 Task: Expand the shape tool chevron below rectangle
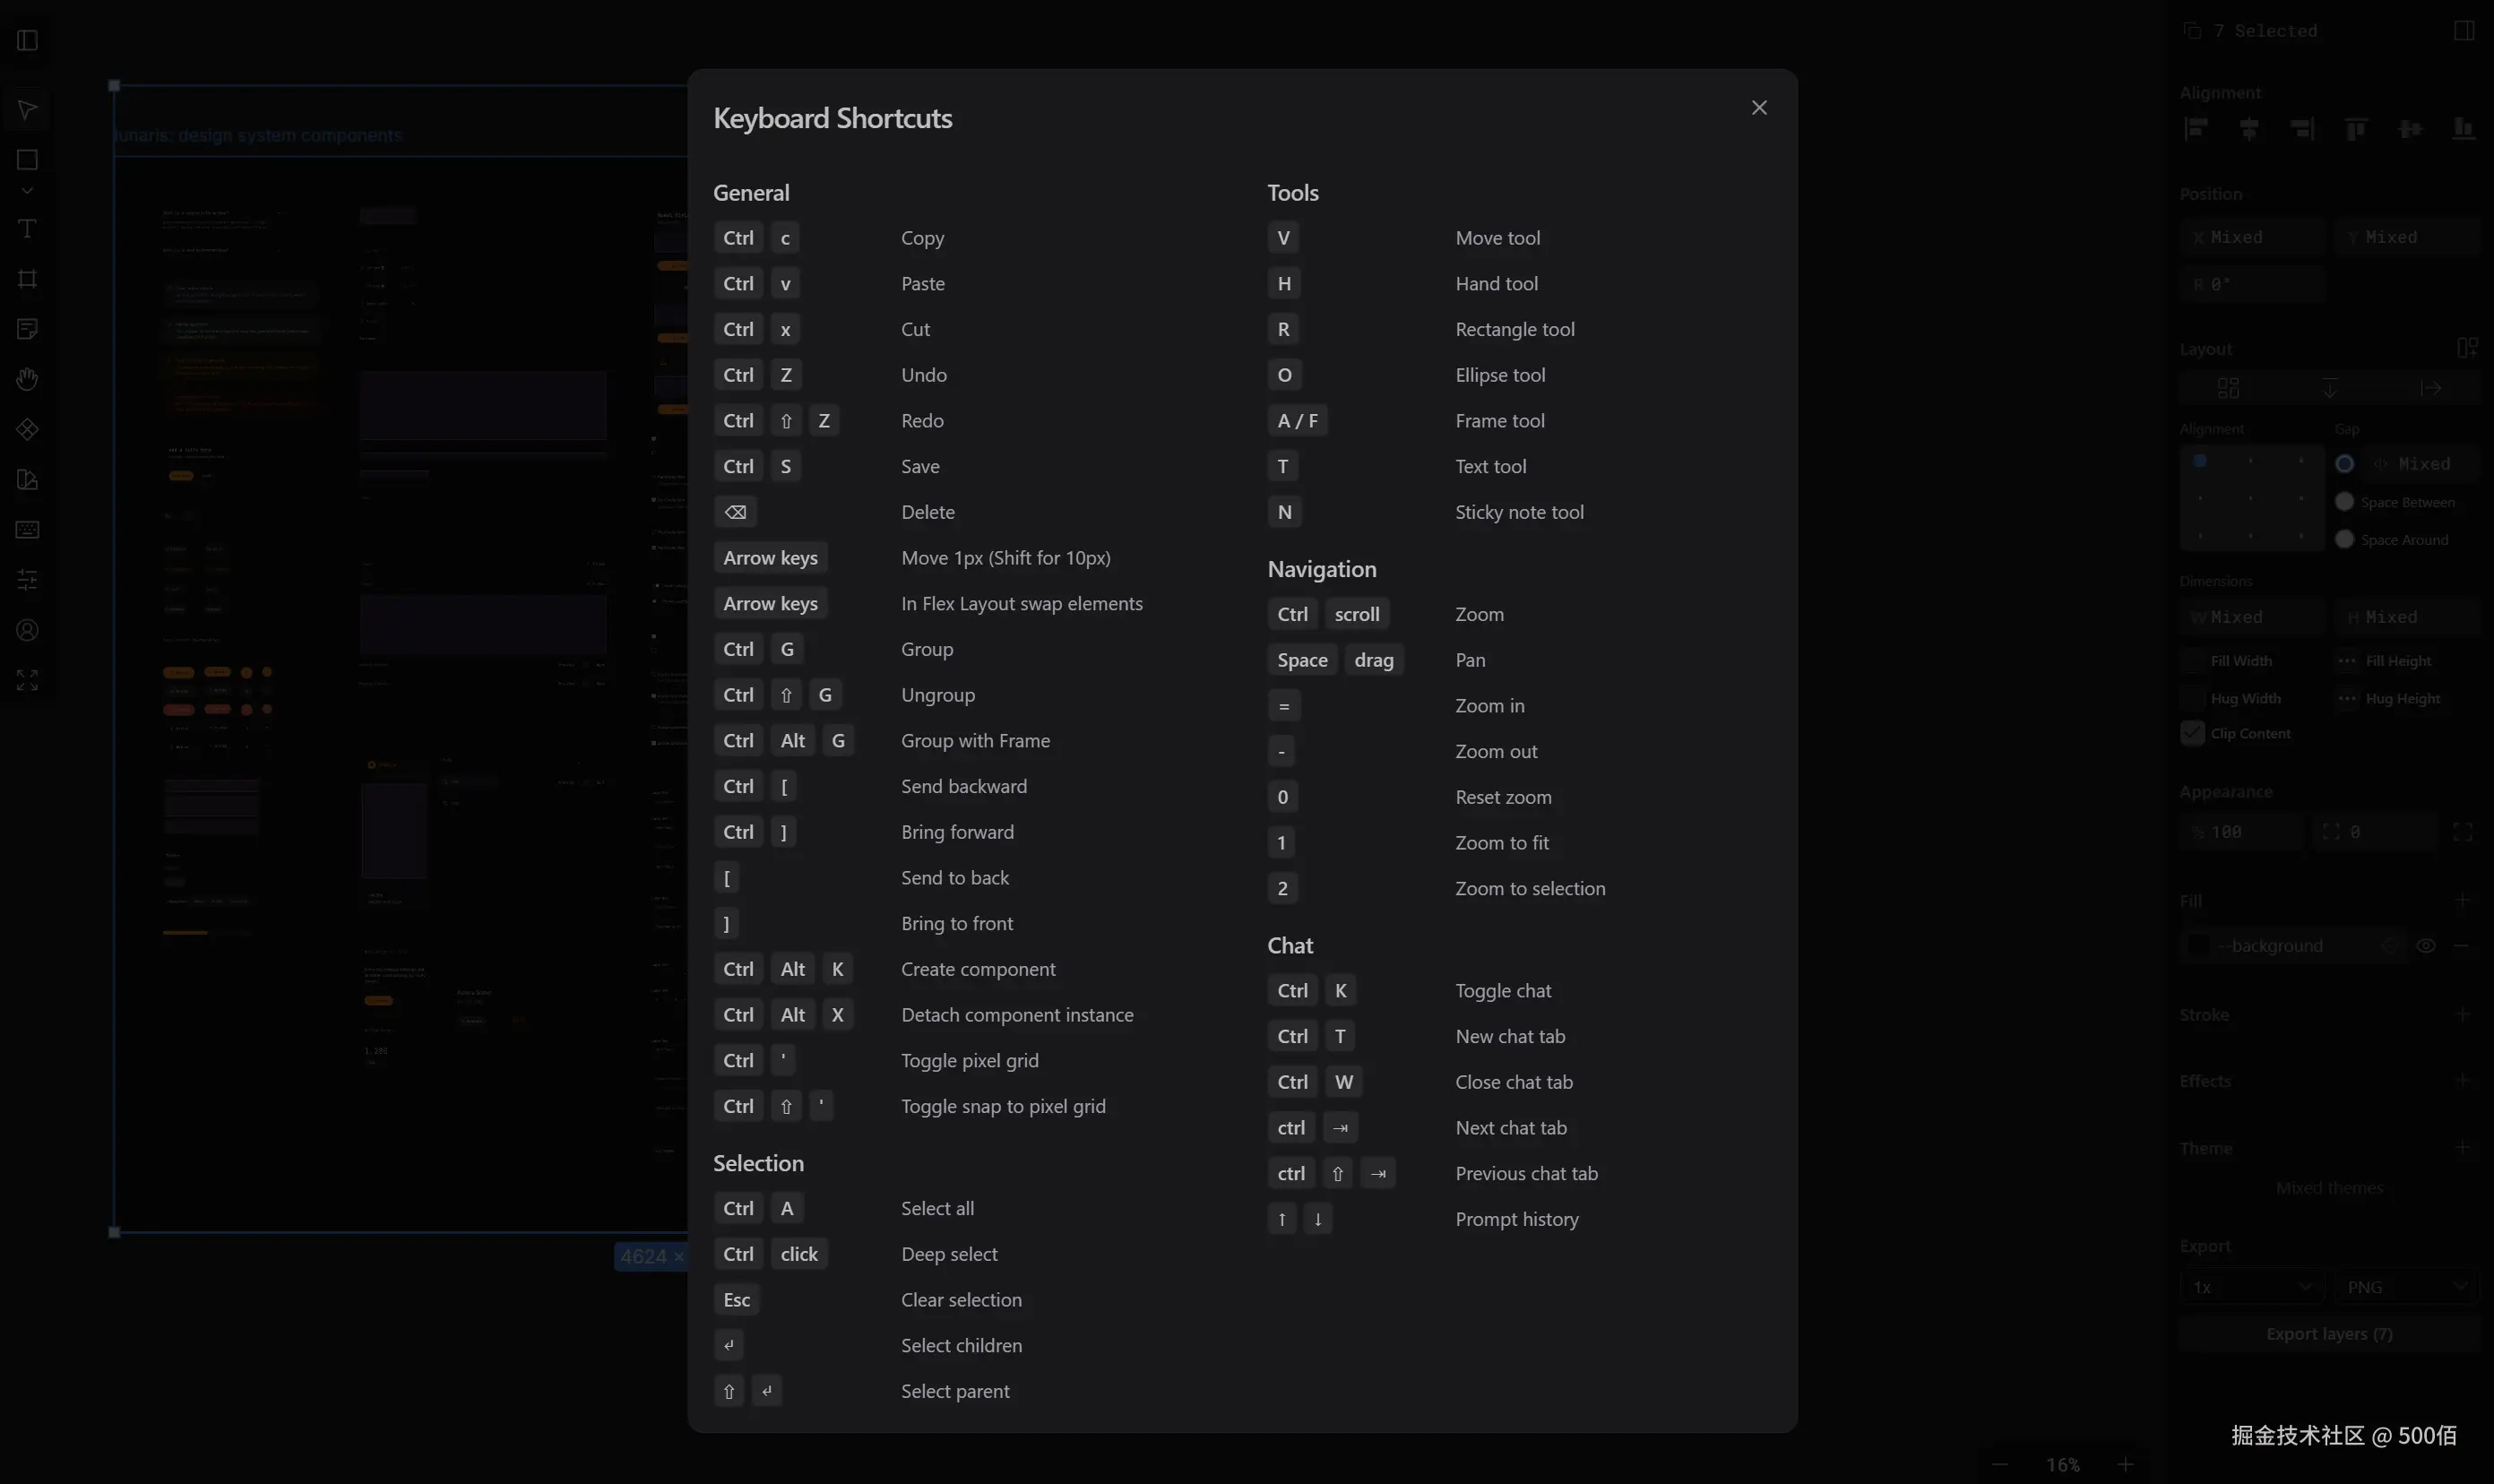pyautogui.click(x=27, y=190)
